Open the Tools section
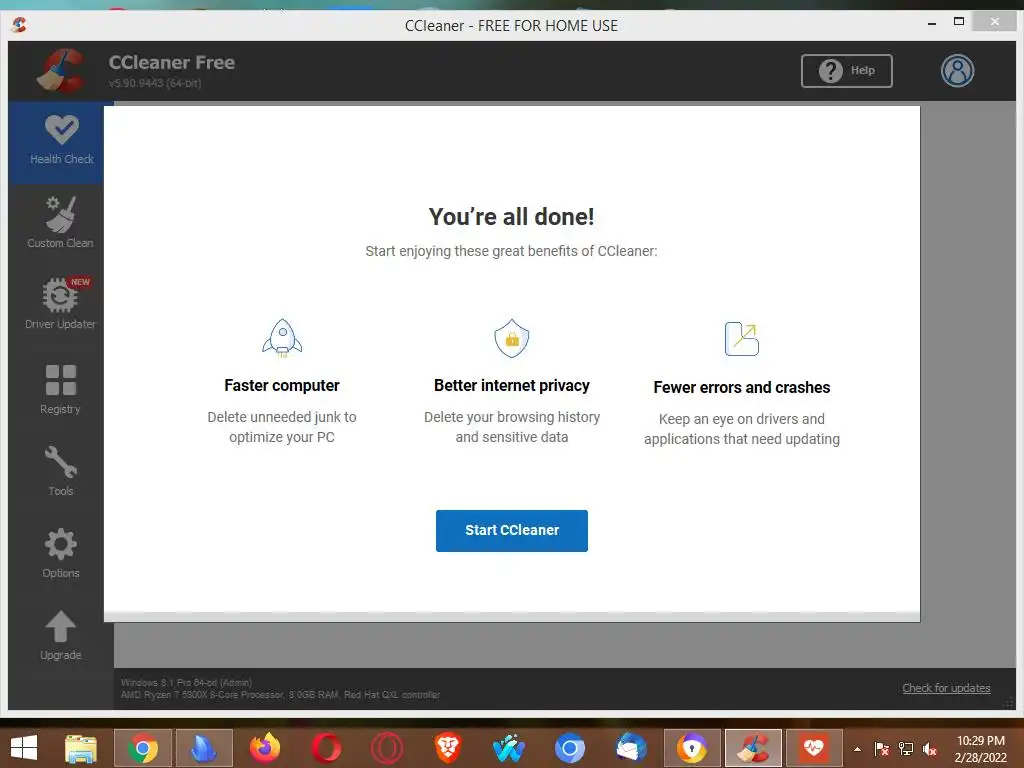The width and height of the screenshot is (1024, 768). [60, 471]
